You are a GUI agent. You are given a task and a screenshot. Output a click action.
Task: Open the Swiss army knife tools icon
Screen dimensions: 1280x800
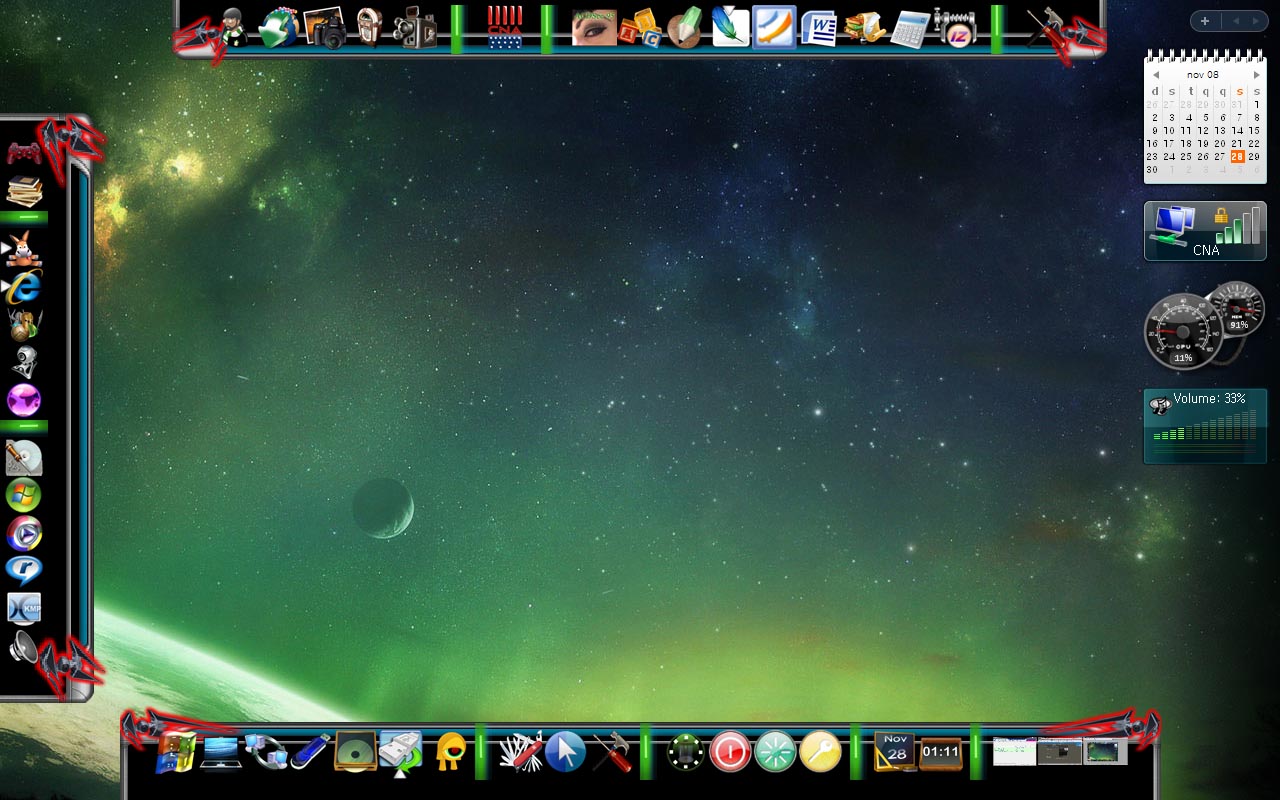(x=521, y=751)
